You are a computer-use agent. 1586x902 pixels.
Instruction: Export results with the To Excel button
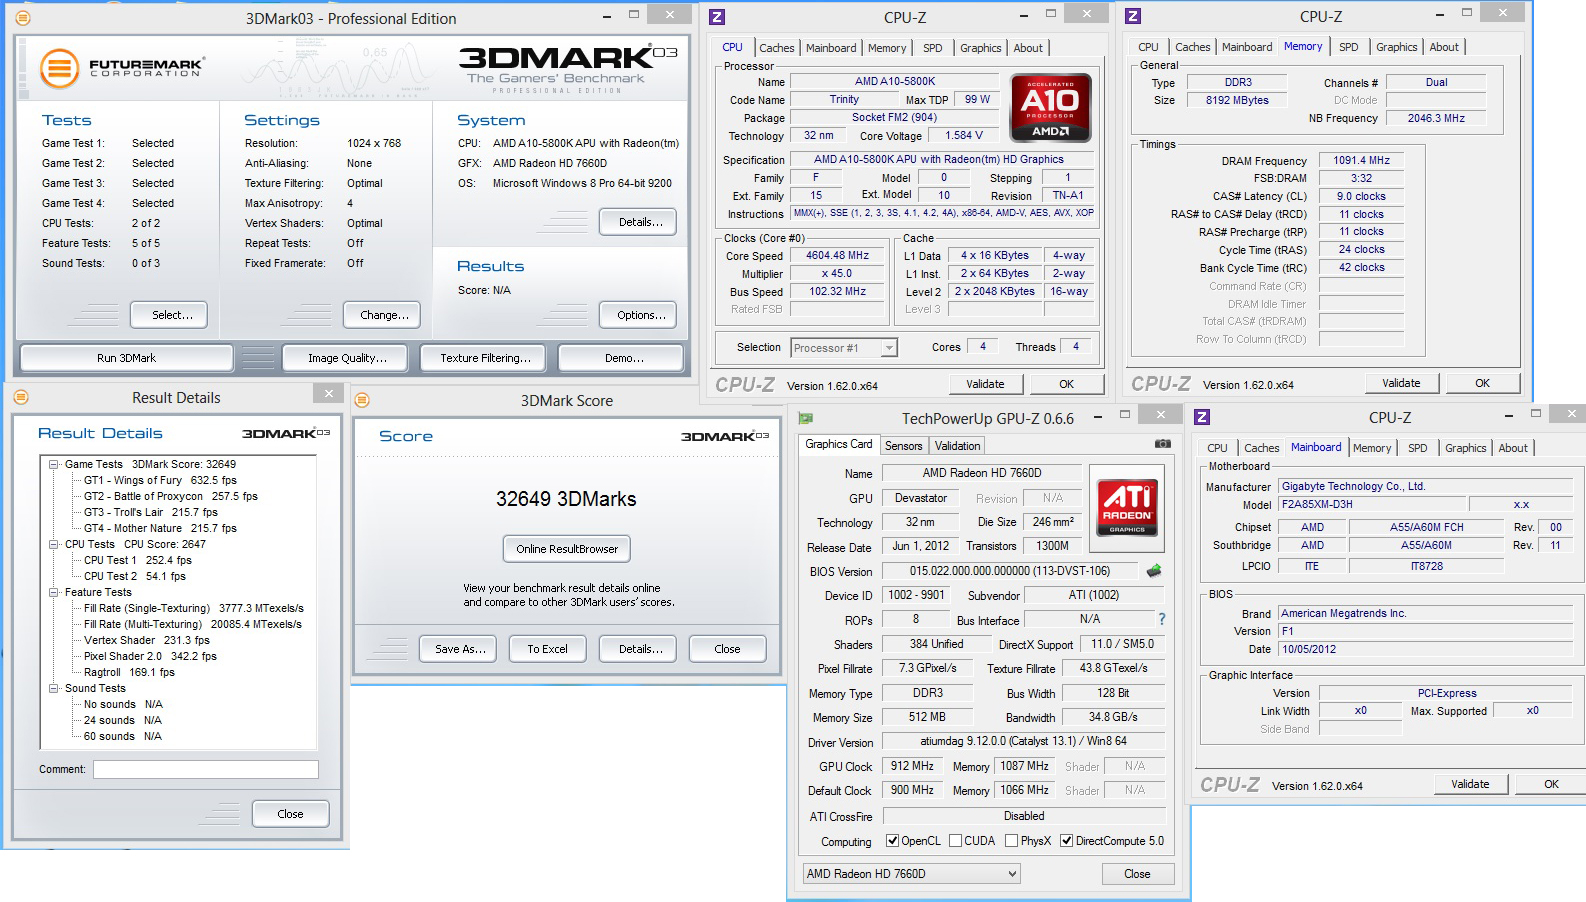[547, 649]
